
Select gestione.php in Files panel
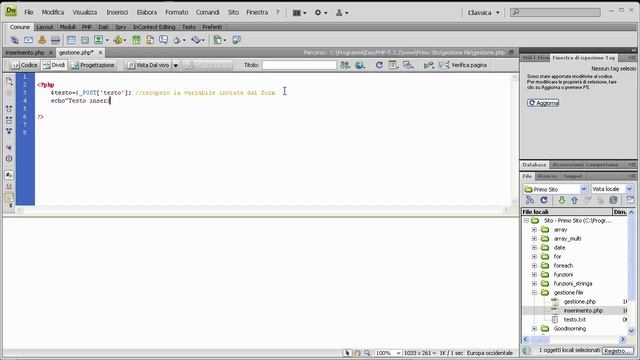point(580,302)
